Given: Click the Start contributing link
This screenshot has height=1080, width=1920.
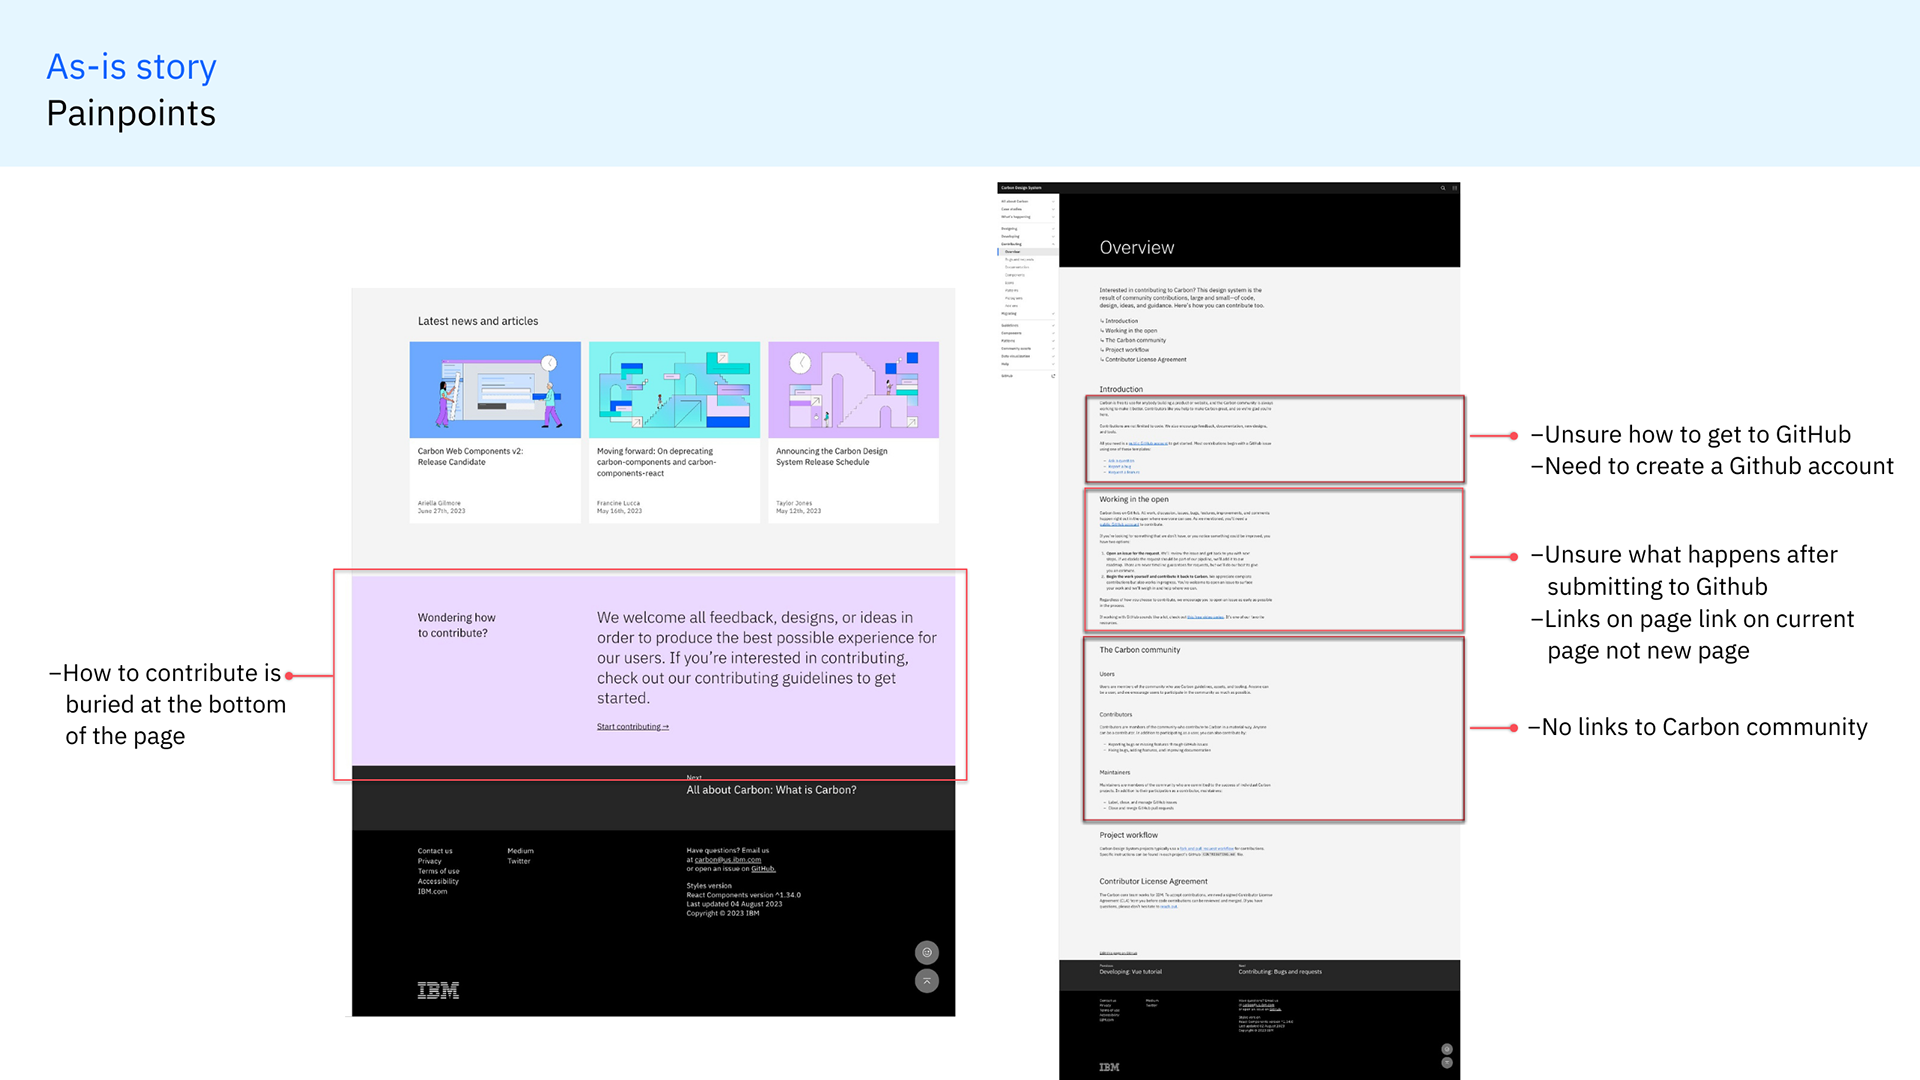Looking at the screenshot, I should 632,727.
